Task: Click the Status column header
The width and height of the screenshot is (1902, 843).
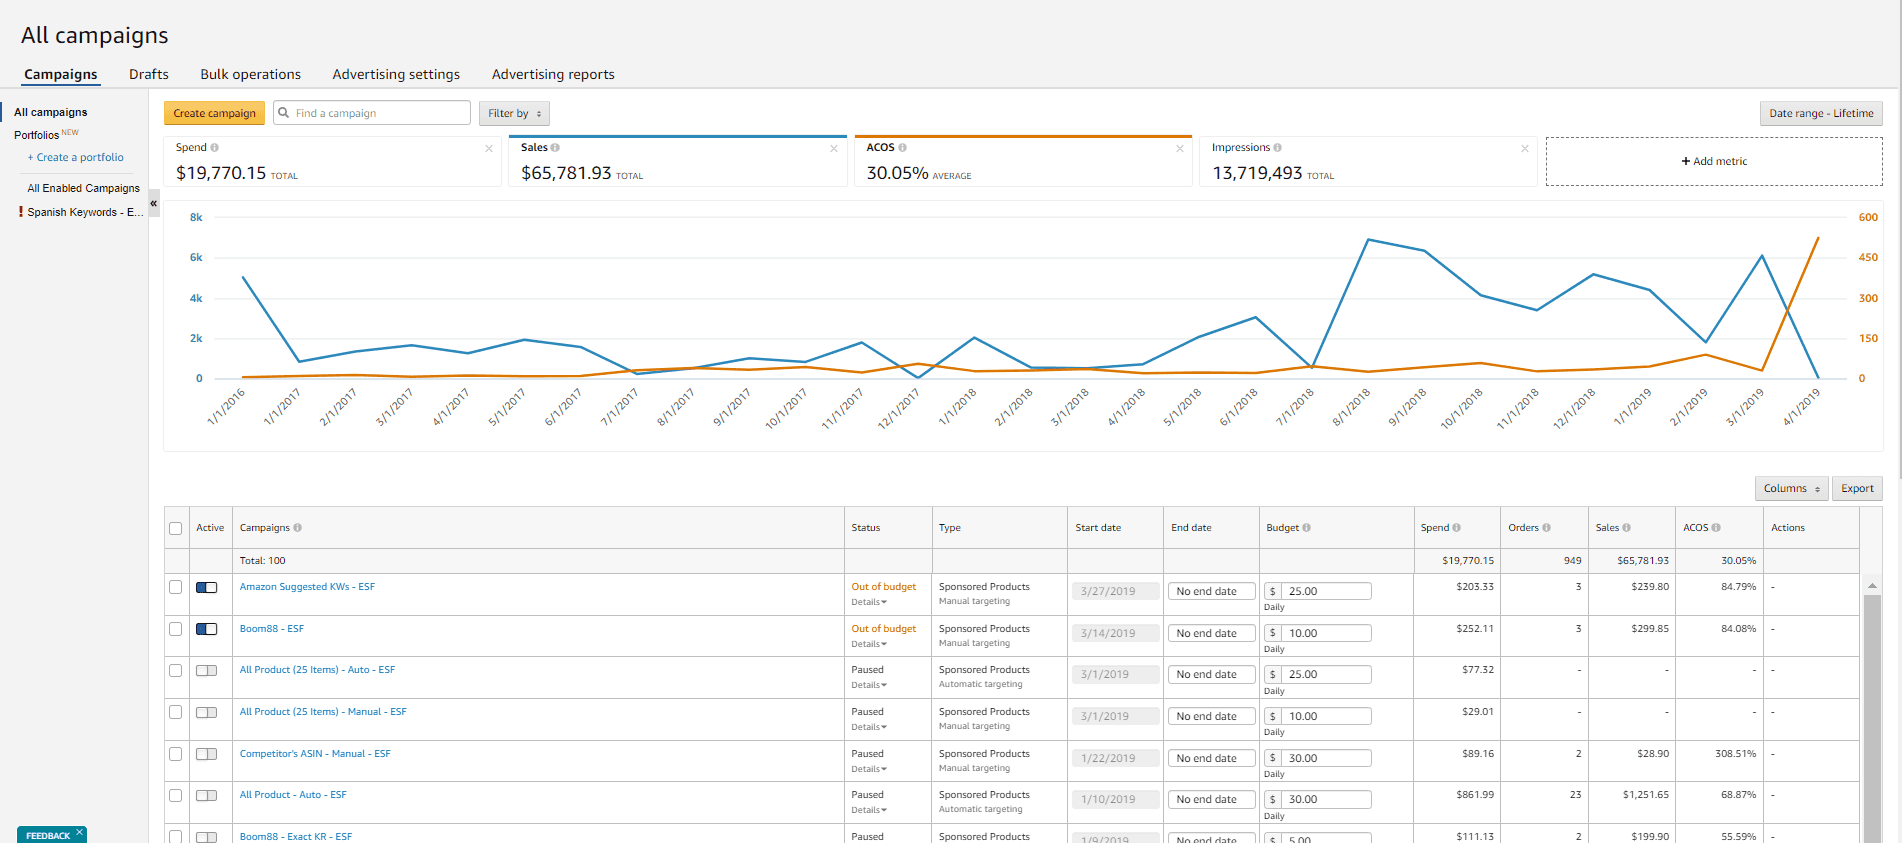Action: (x=866, y=528)
